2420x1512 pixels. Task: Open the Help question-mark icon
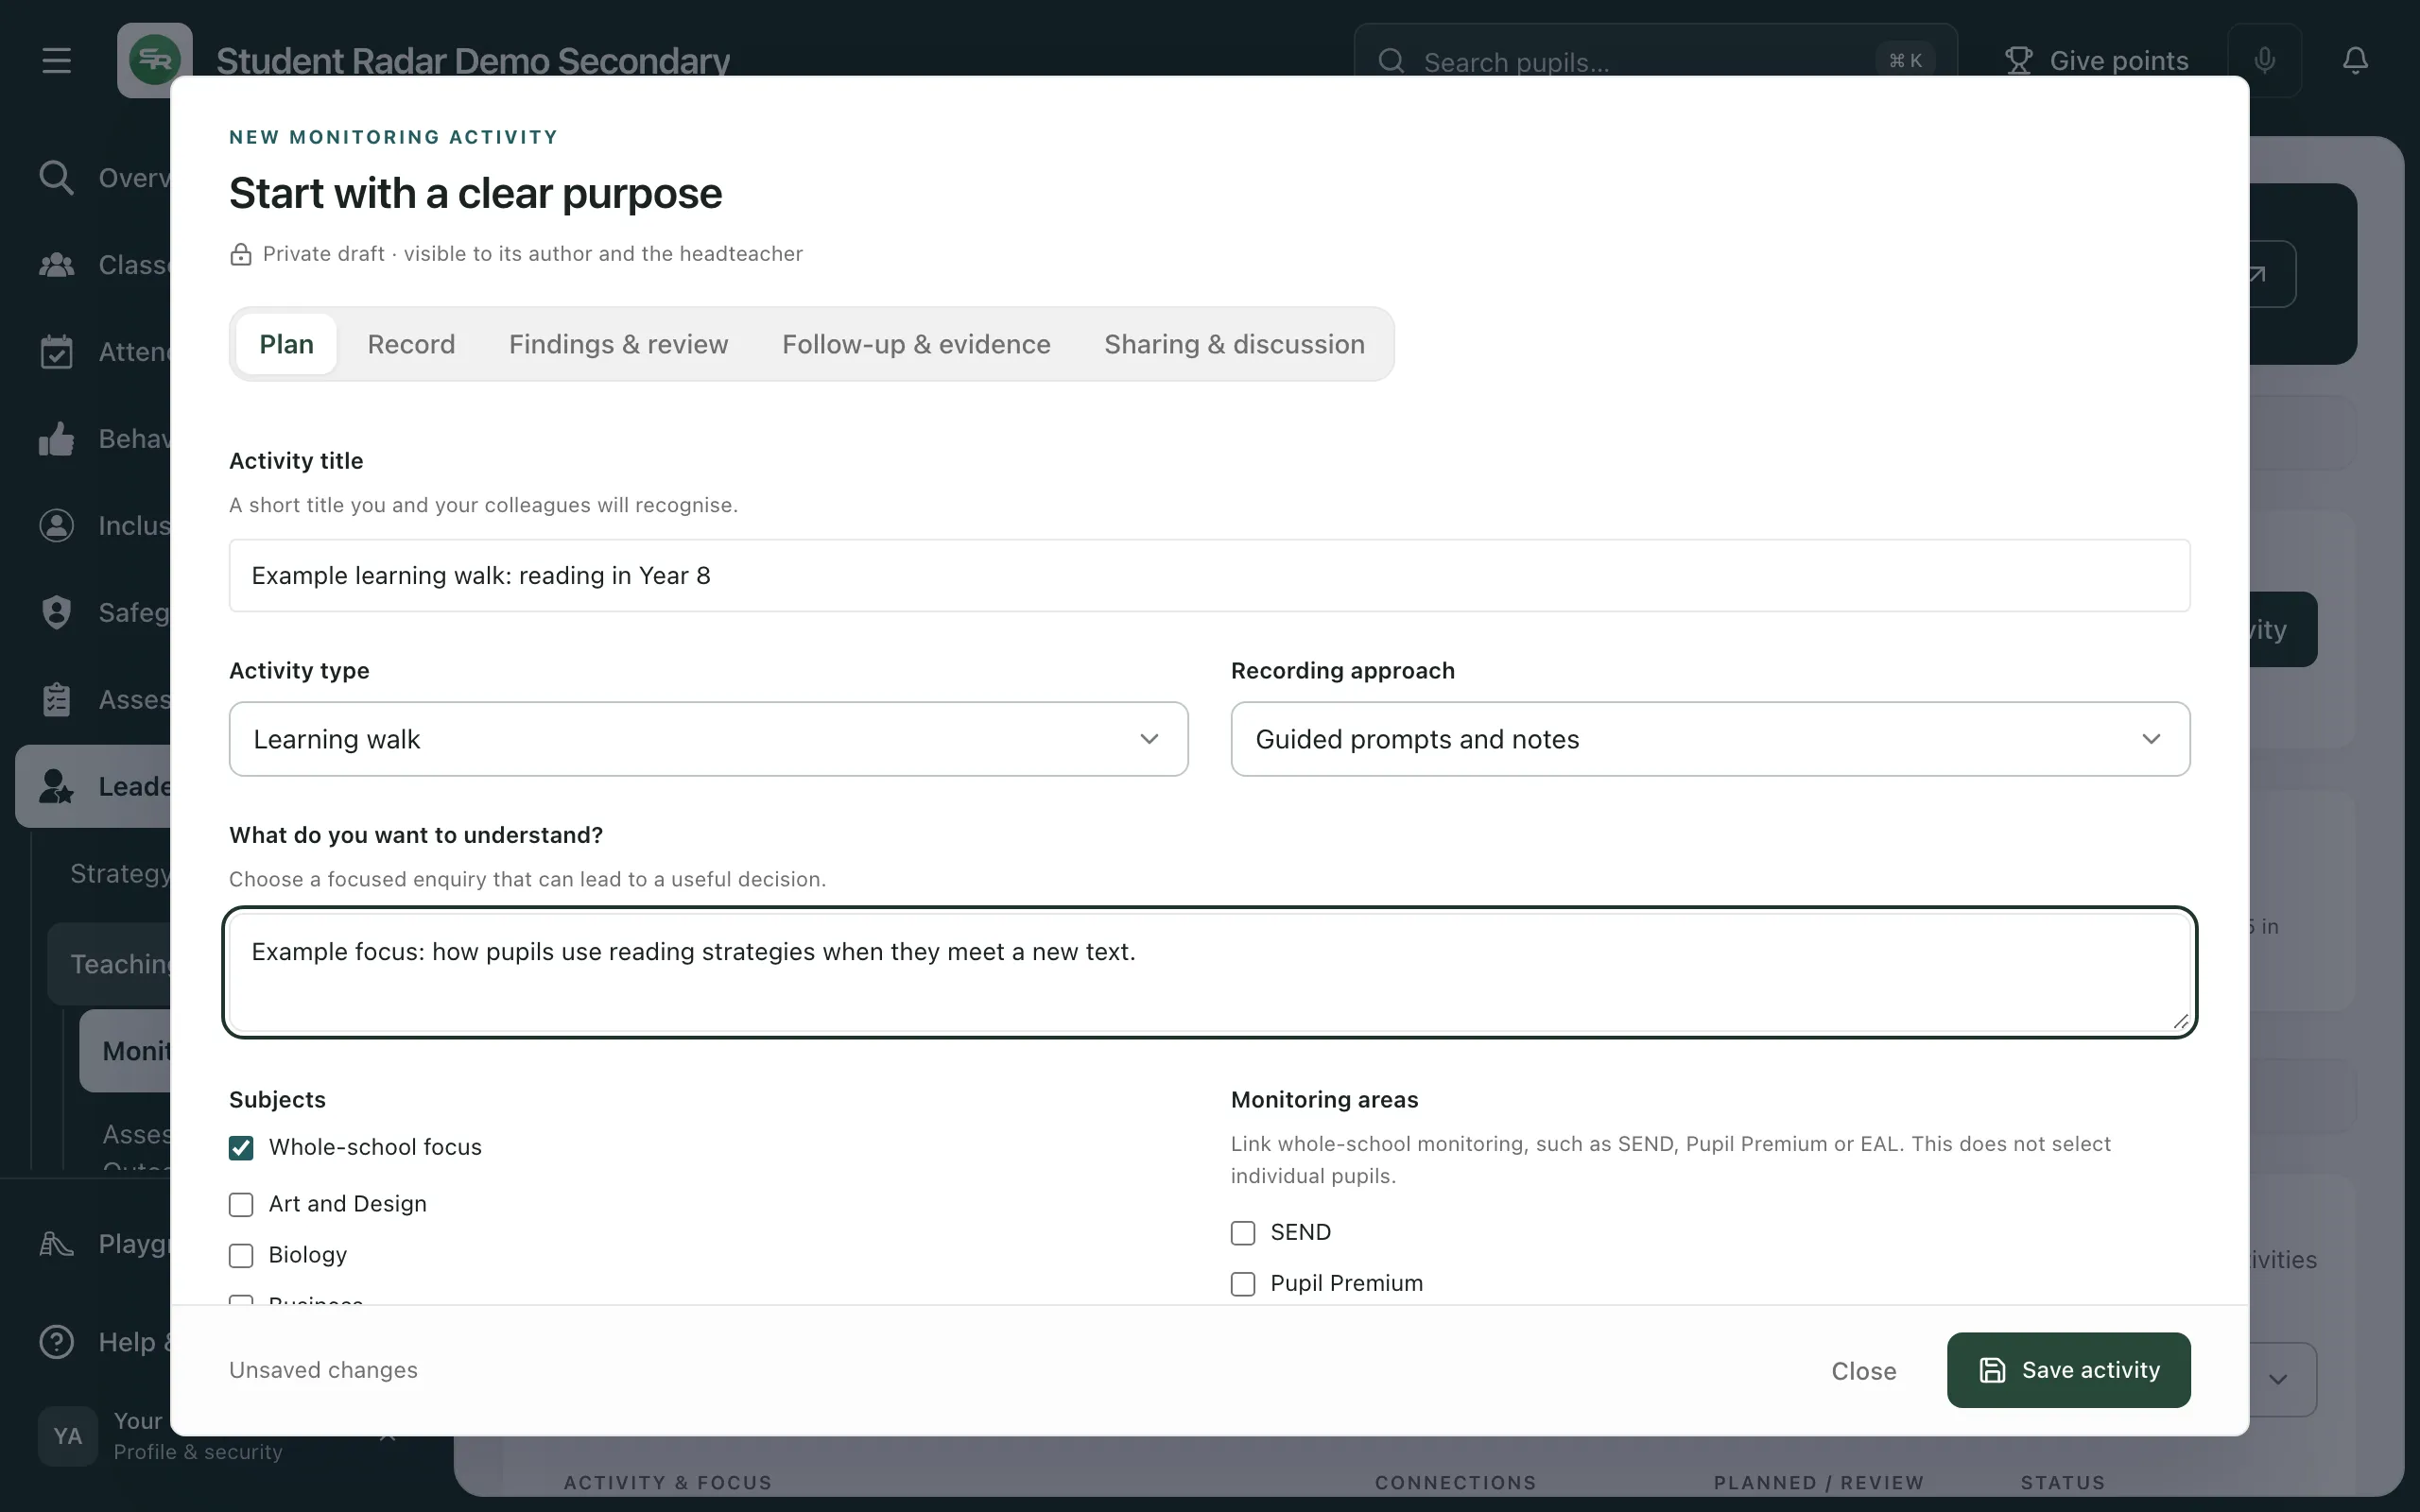pyautogui.click(x=56, y=1342)
